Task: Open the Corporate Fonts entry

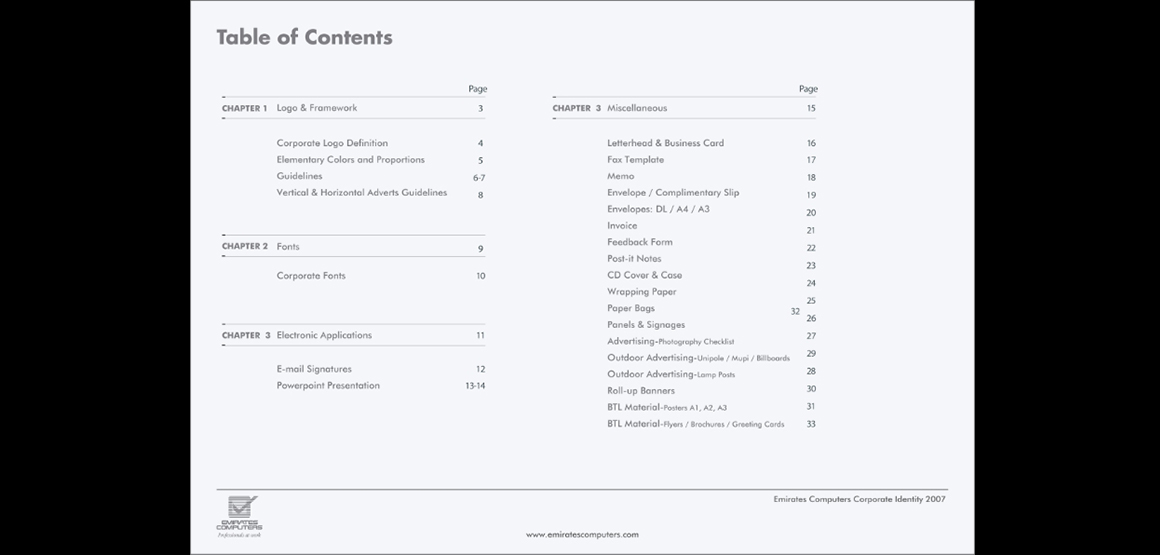Action: pos(311,276)
